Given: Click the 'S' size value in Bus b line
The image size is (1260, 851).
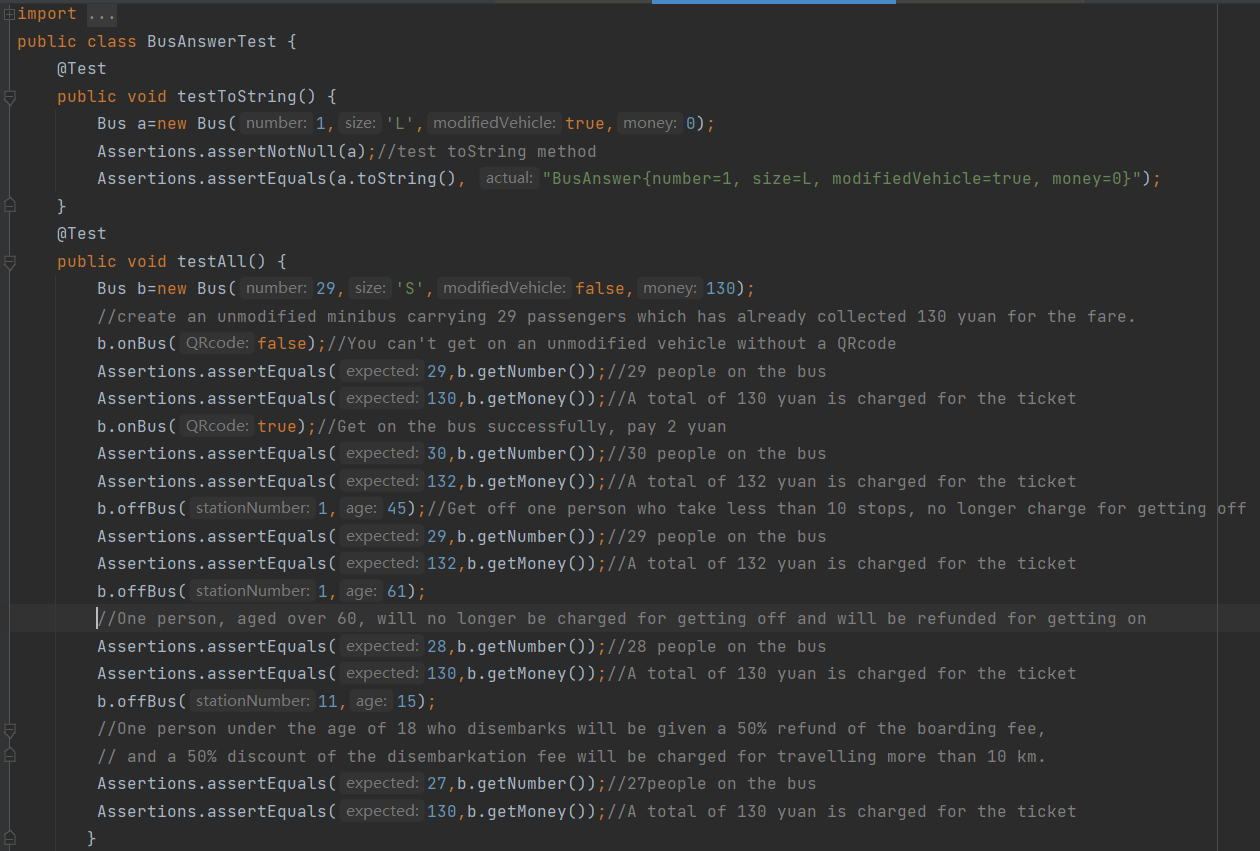Looking at the screenshot, I should click(x=411, y=289).
